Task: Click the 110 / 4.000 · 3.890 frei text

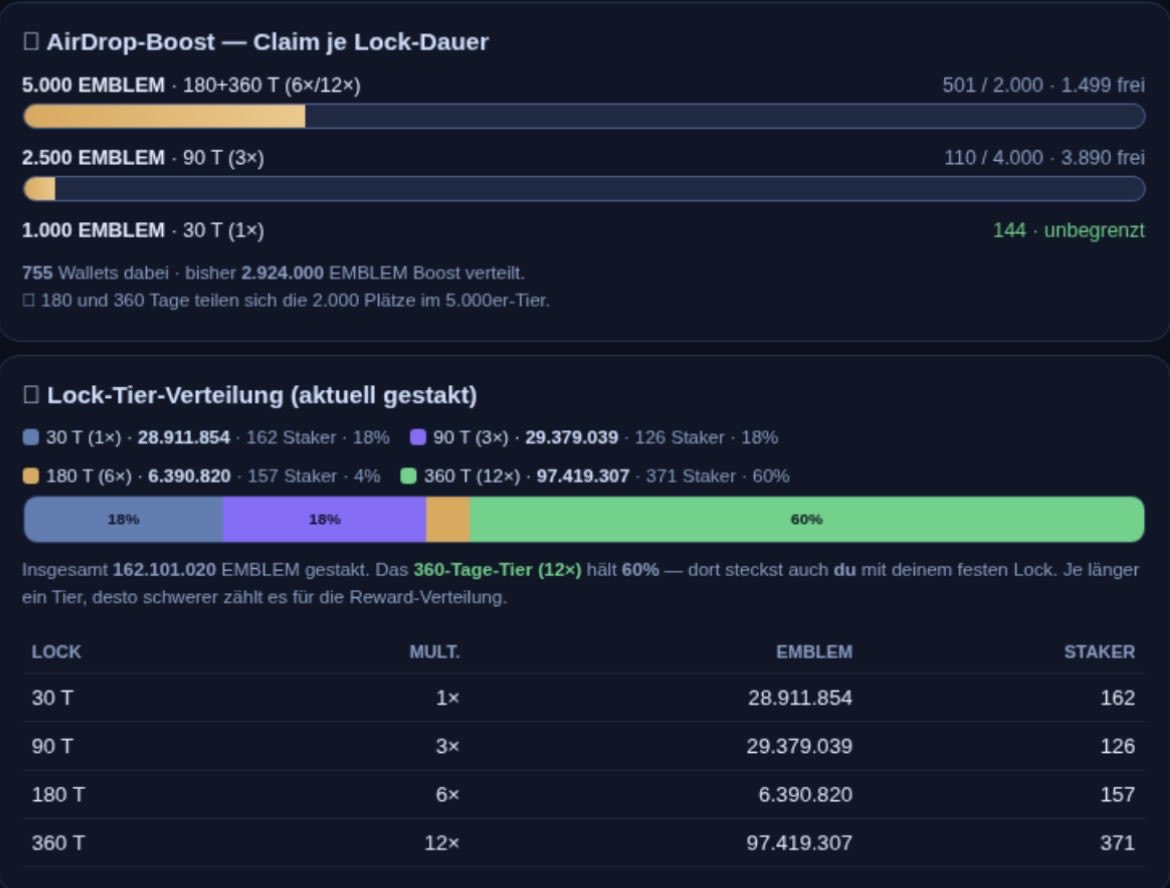Action: click(x=1044, y=157)
